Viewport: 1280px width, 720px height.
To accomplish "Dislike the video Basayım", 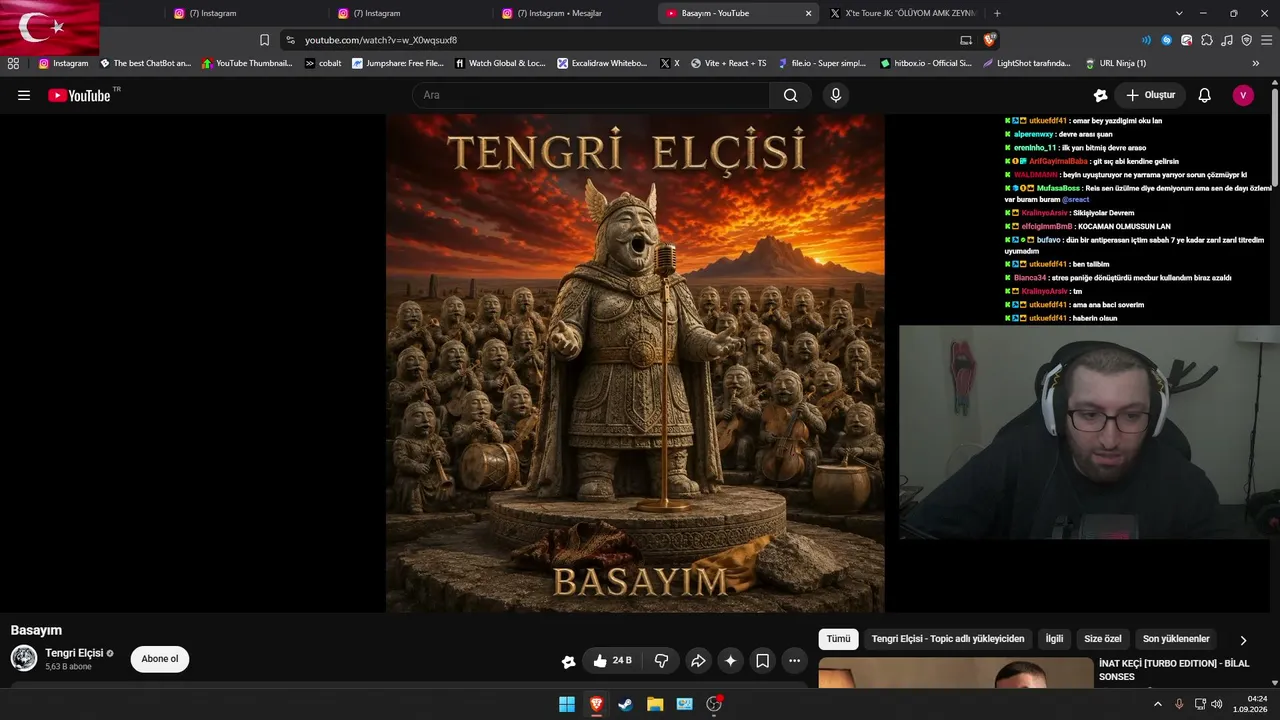I will pyautogui.click(x=661, y=660).
